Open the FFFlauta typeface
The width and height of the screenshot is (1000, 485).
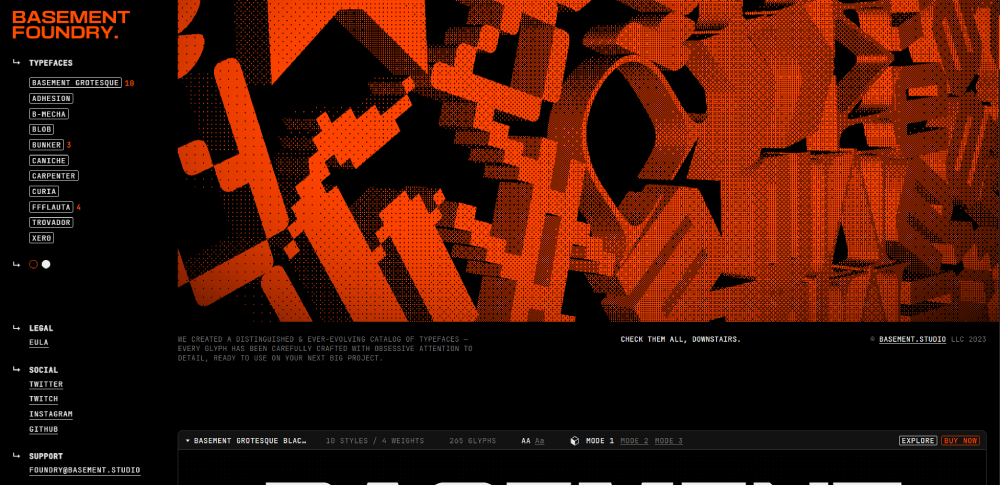click(x=51, y=207)
